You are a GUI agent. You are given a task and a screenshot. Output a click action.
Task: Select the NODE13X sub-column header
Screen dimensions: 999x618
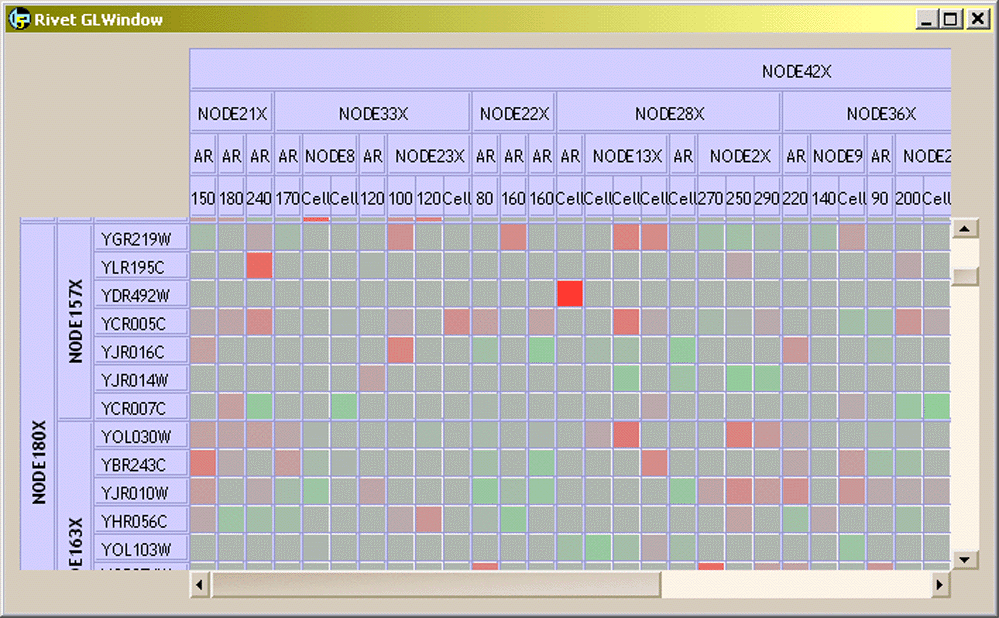627,156
